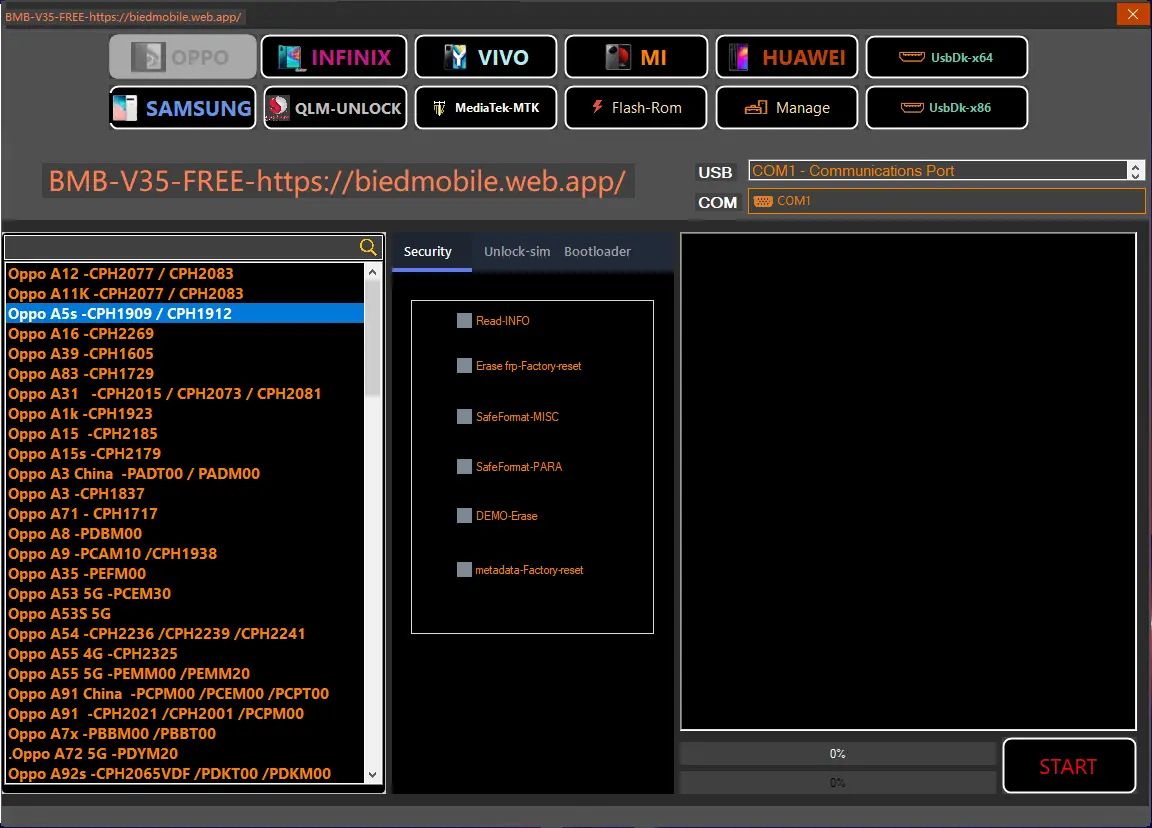Install the UsbDk-x86 driver
The height and width of the screenshot is (828, 1152).
[946, 107]
